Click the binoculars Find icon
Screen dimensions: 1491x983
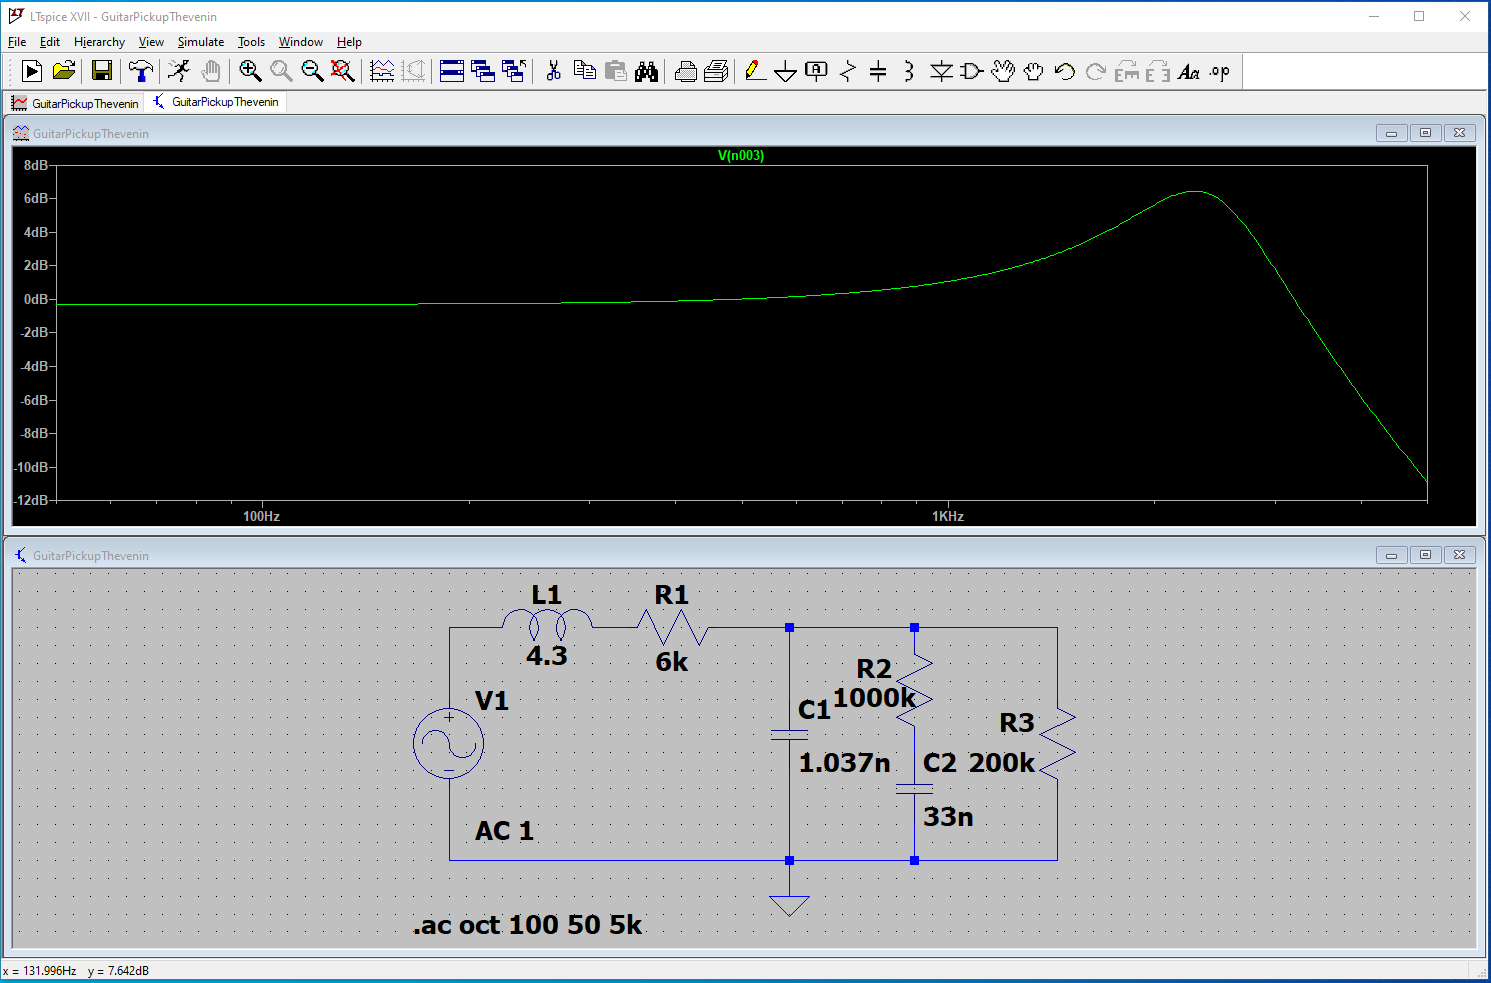(x=646, y=71)
